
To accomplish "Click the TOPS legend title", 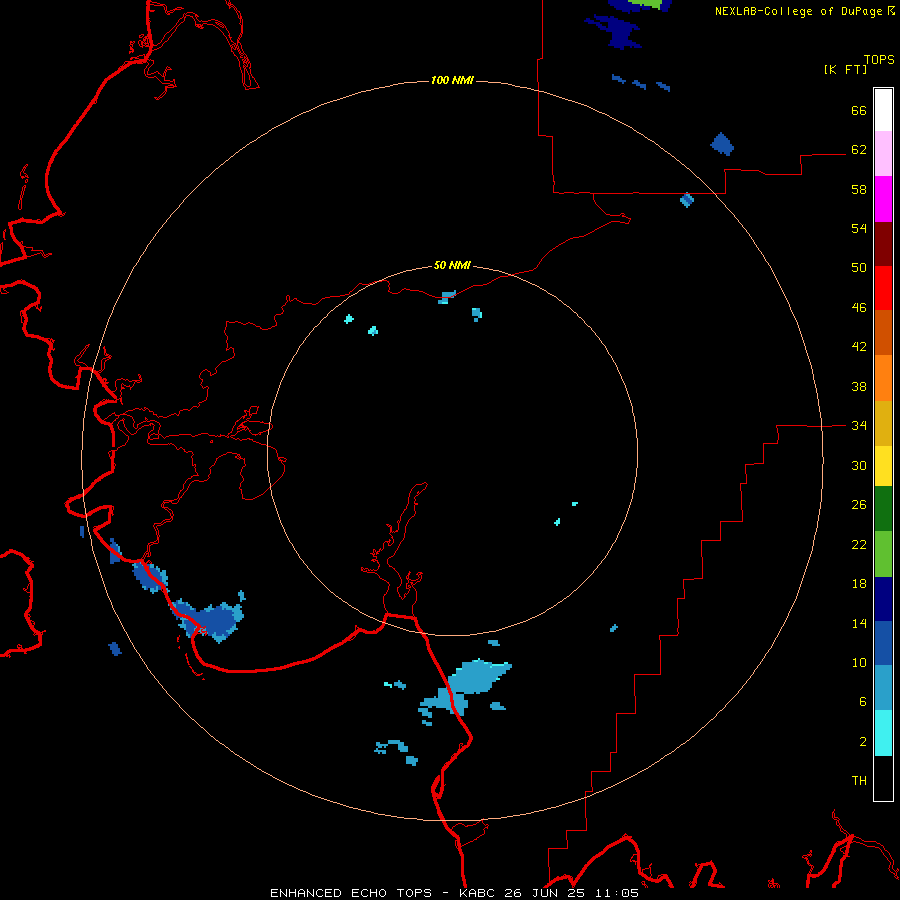I will tap(879, 59).
